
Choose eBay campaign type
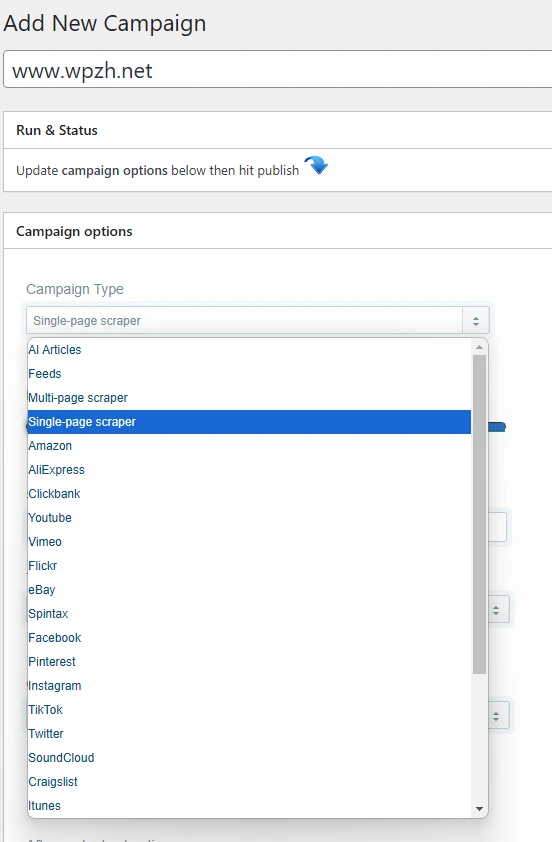click(x=249, y=590)
